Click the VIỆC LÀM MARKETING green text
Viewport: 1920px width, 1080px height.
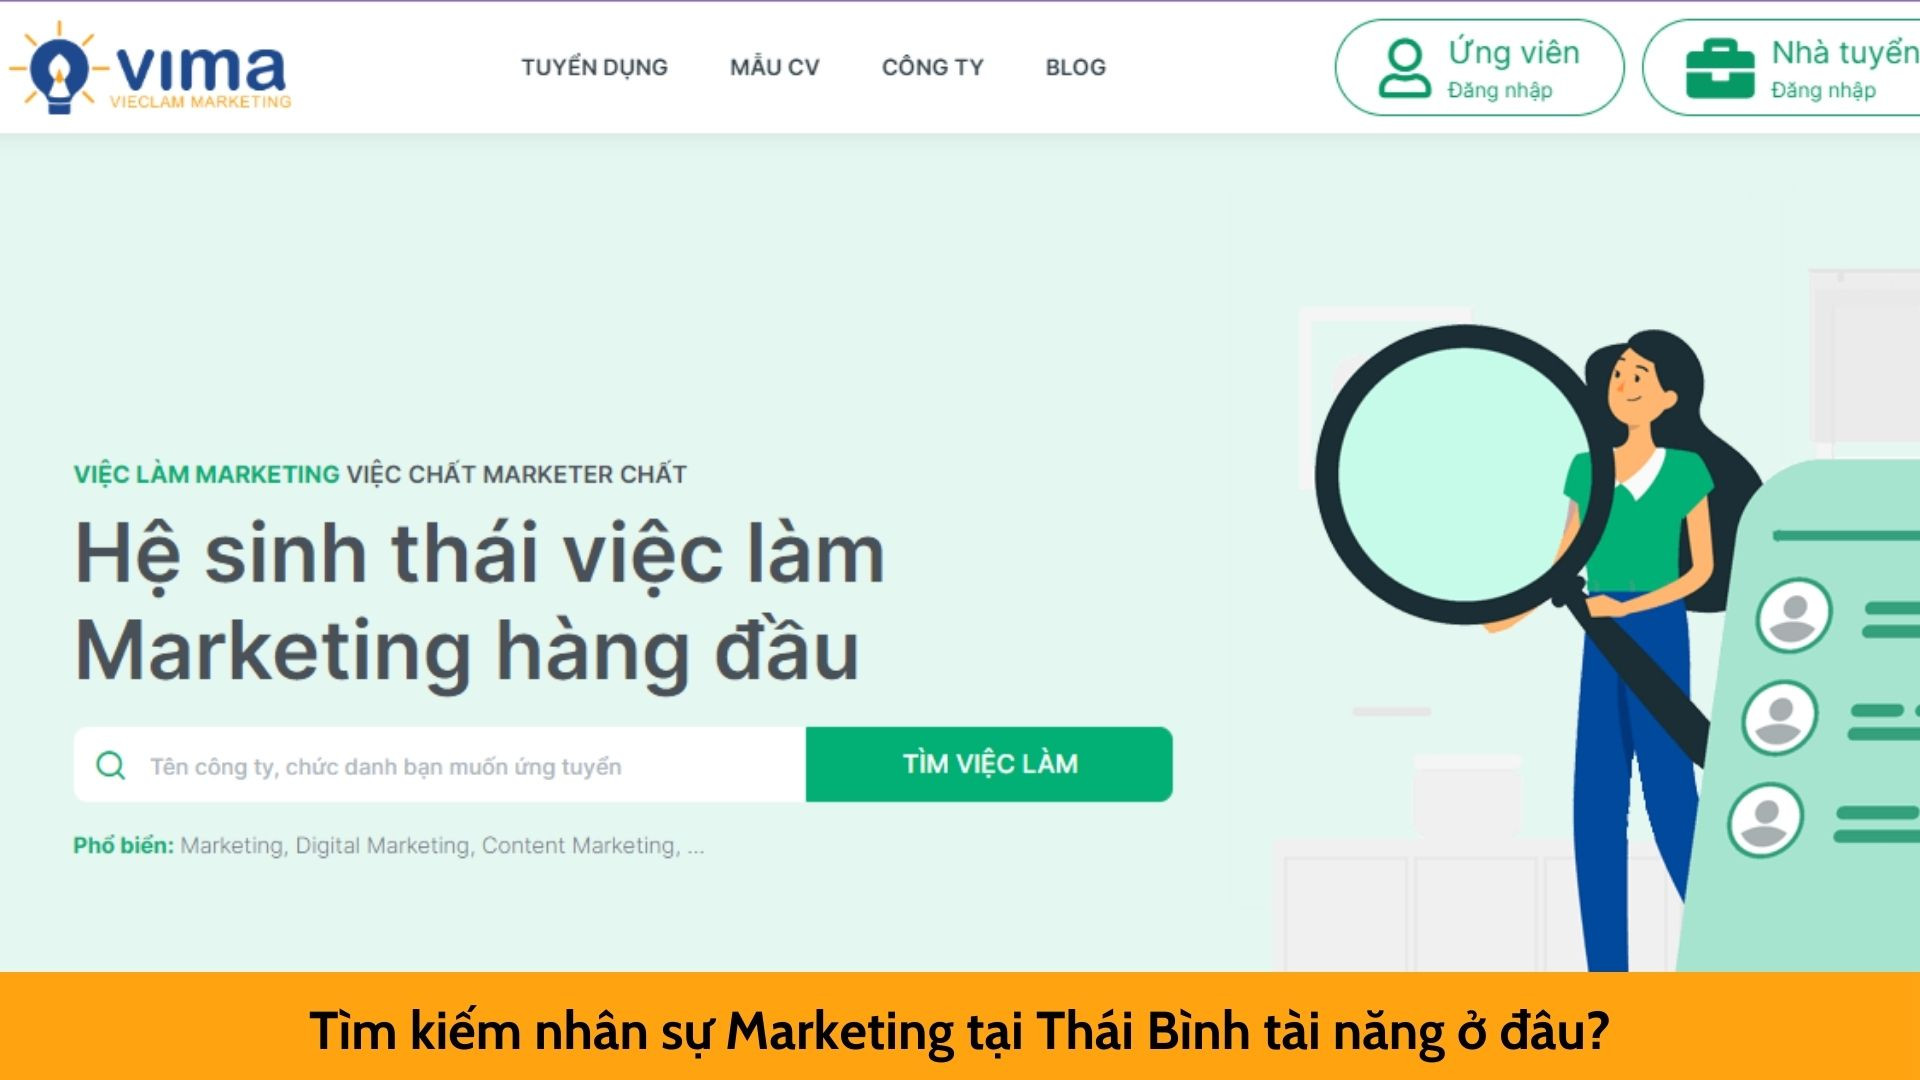point(207,474)
